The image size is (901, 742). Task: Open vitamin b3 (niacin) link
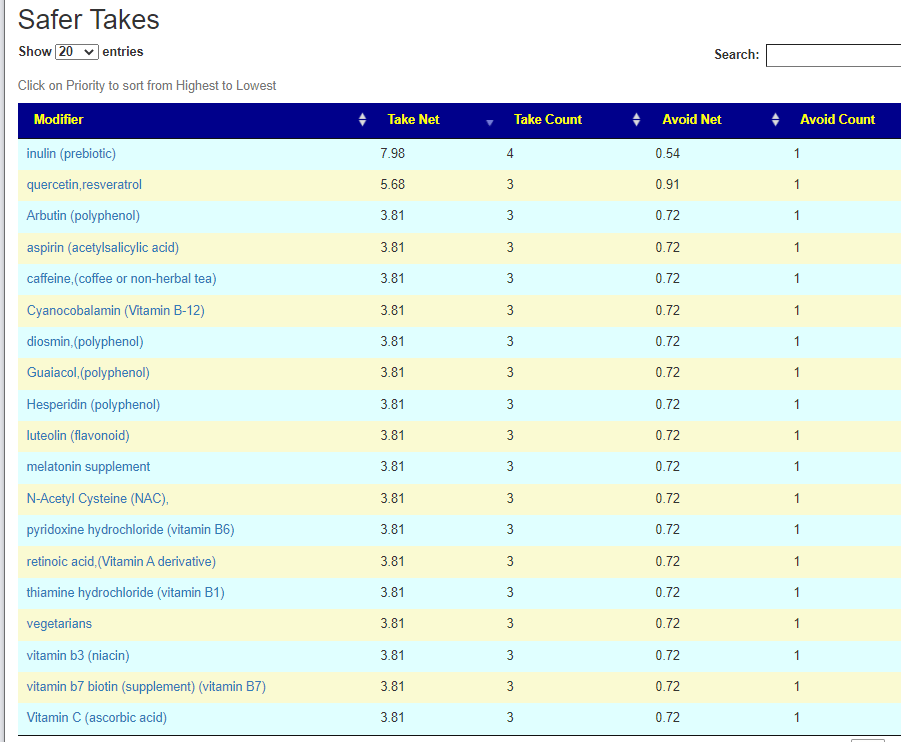78,655
